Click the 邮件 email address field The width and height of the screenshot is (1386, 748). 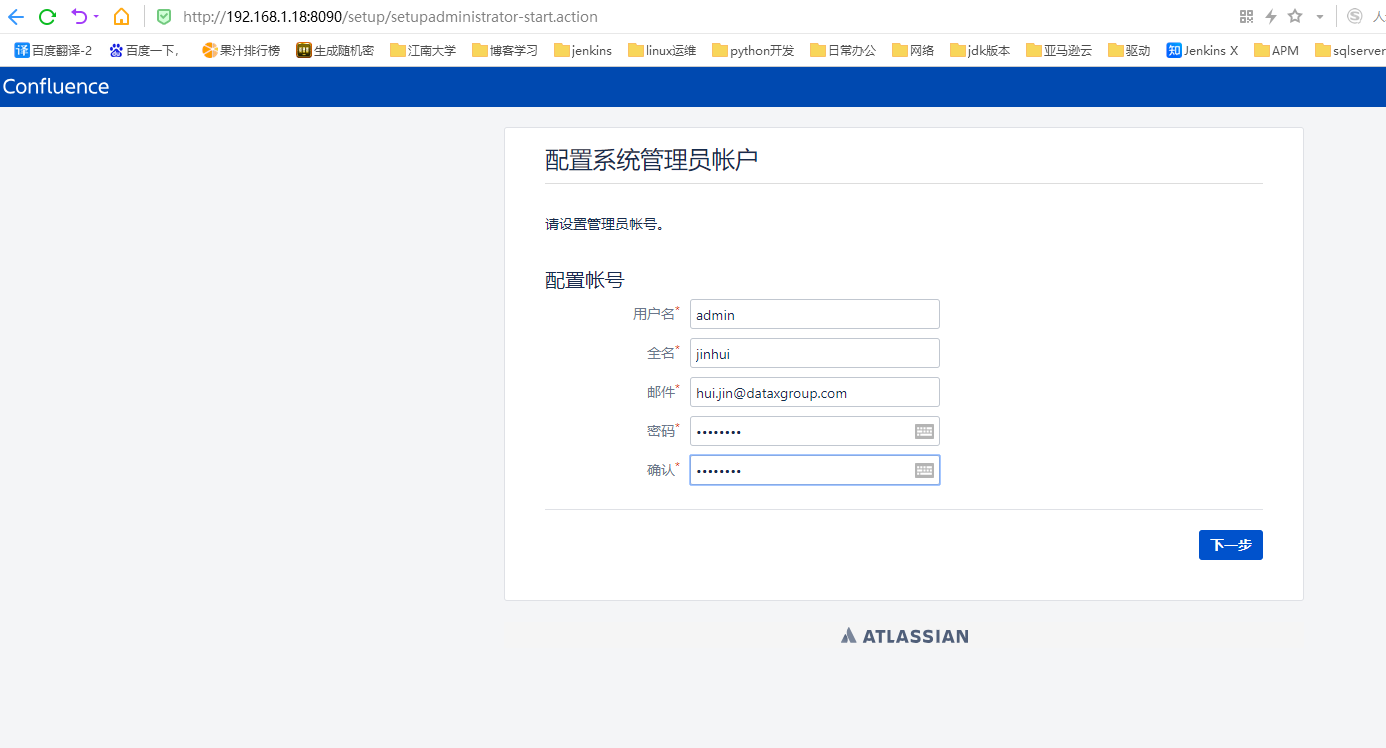tap(815, 392)
